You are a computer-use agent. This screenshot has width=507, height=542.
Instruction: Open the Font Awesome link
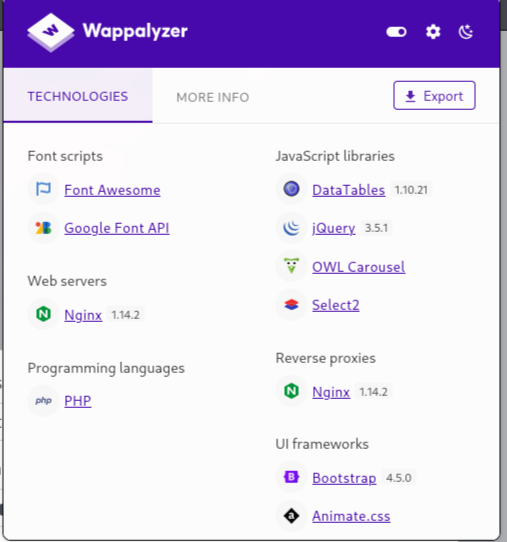tap(112, 190)
